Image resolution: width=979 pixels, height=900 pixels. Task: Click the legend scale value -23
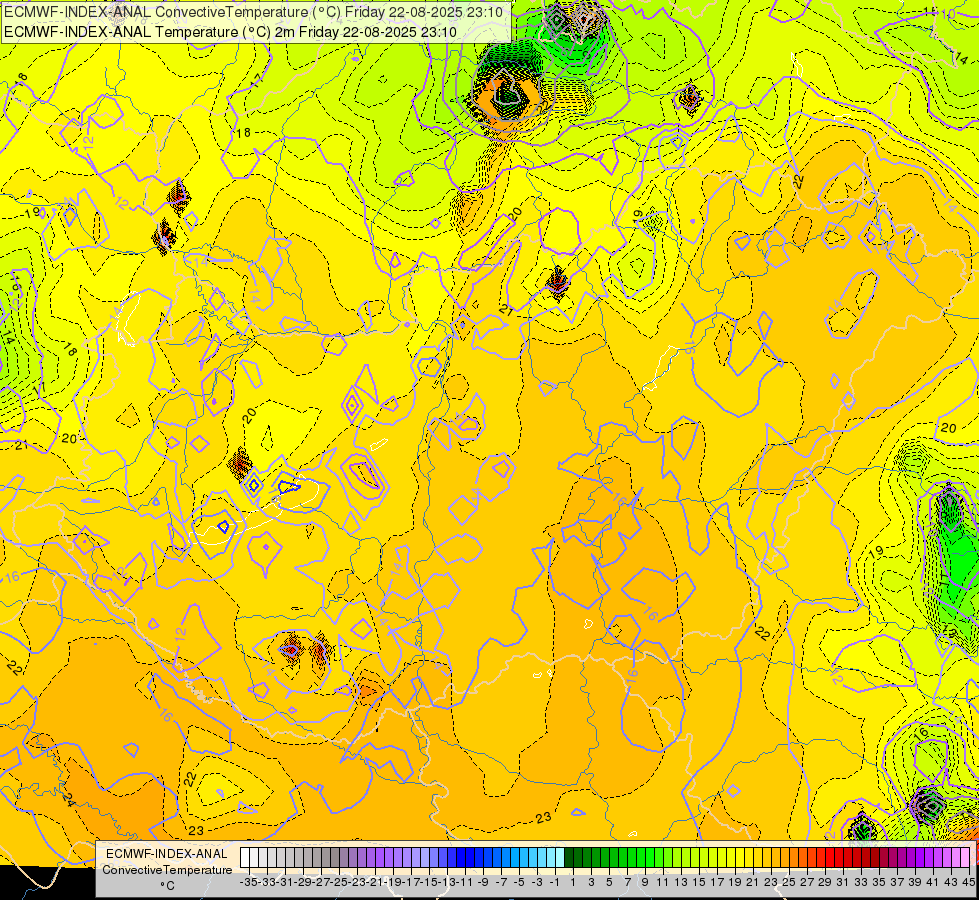coord(357,883)
